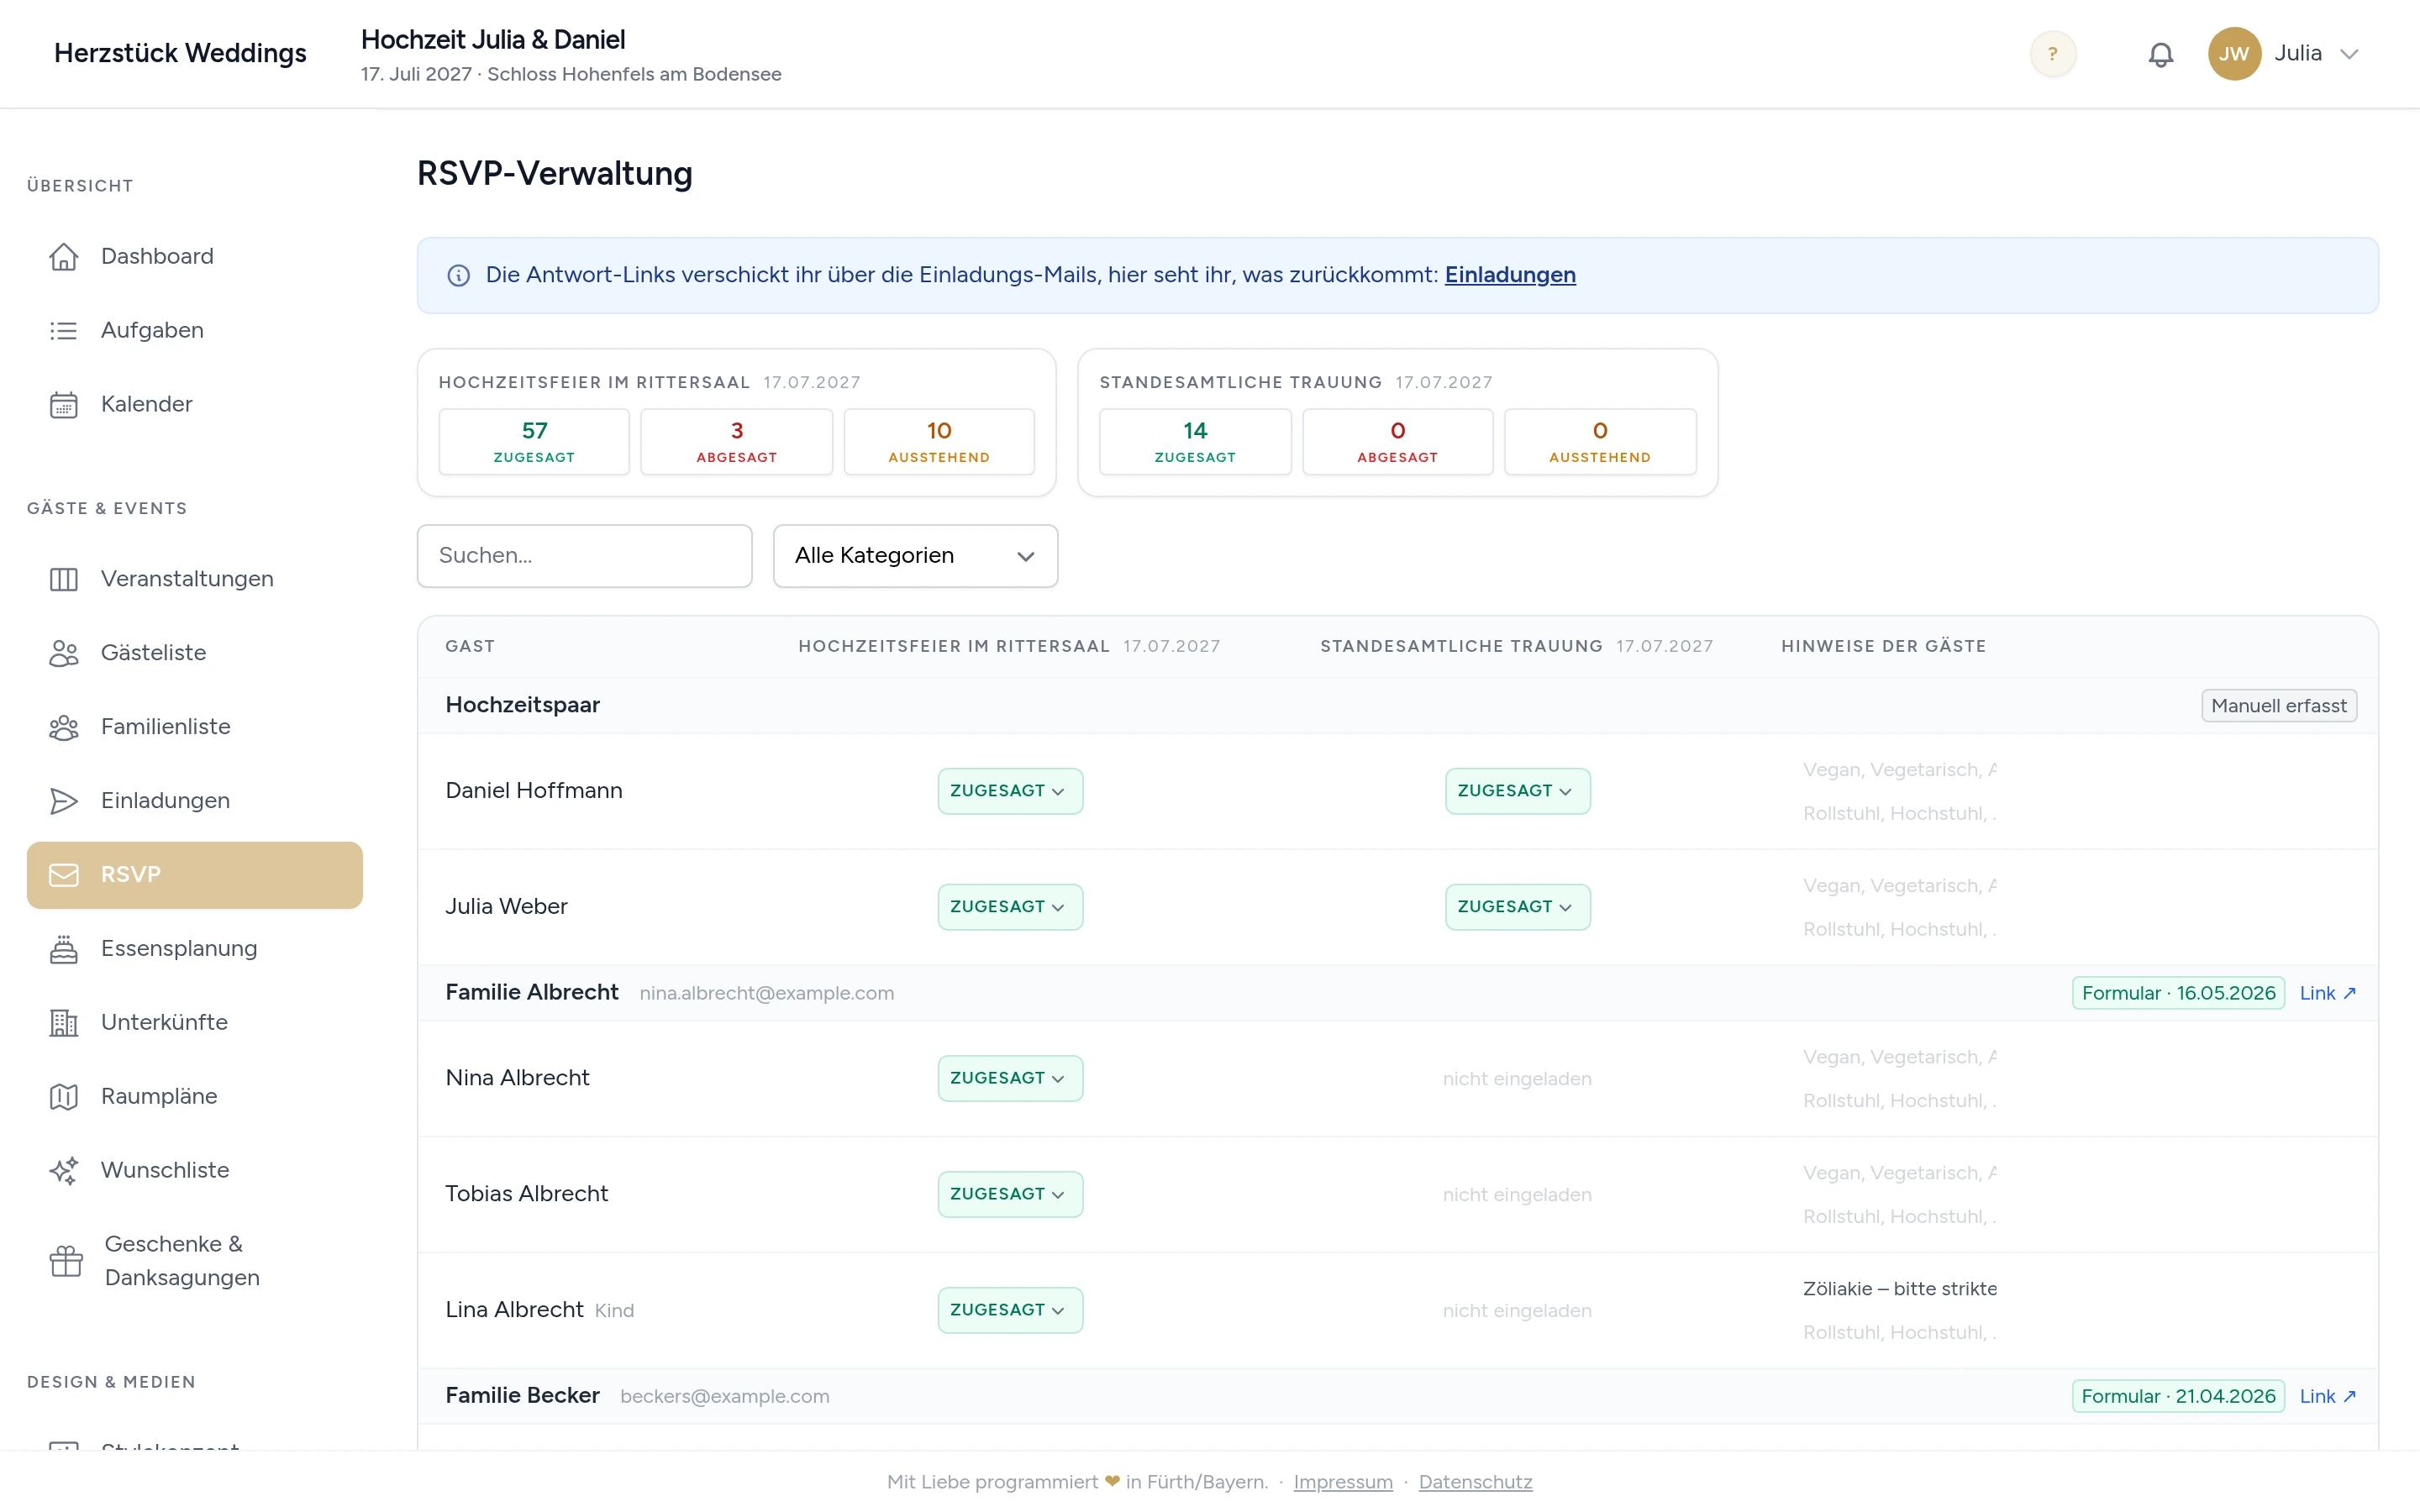This screenshot has height=1512, width=2420.
Task: Click the Geschenke gift box icon
Action: (66, 1261)
